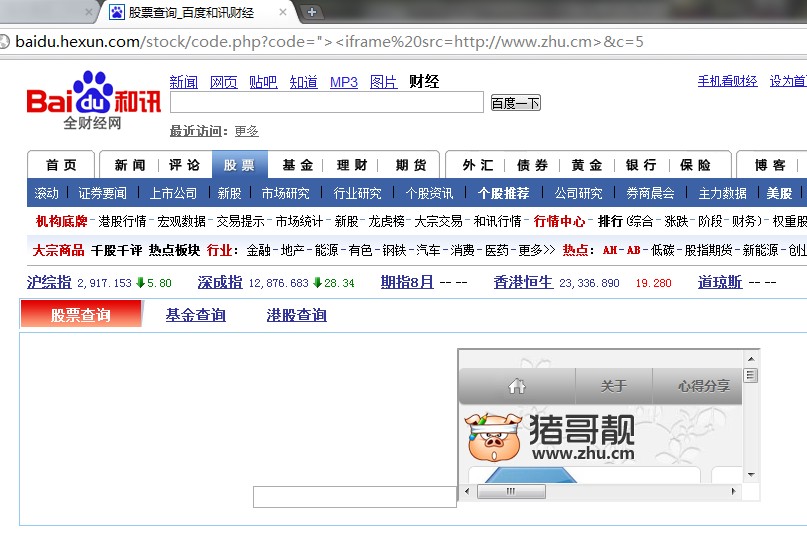Click the iframe scroll left arrow
This screenshot has width=807, height=541.
(x=467, y=491)
